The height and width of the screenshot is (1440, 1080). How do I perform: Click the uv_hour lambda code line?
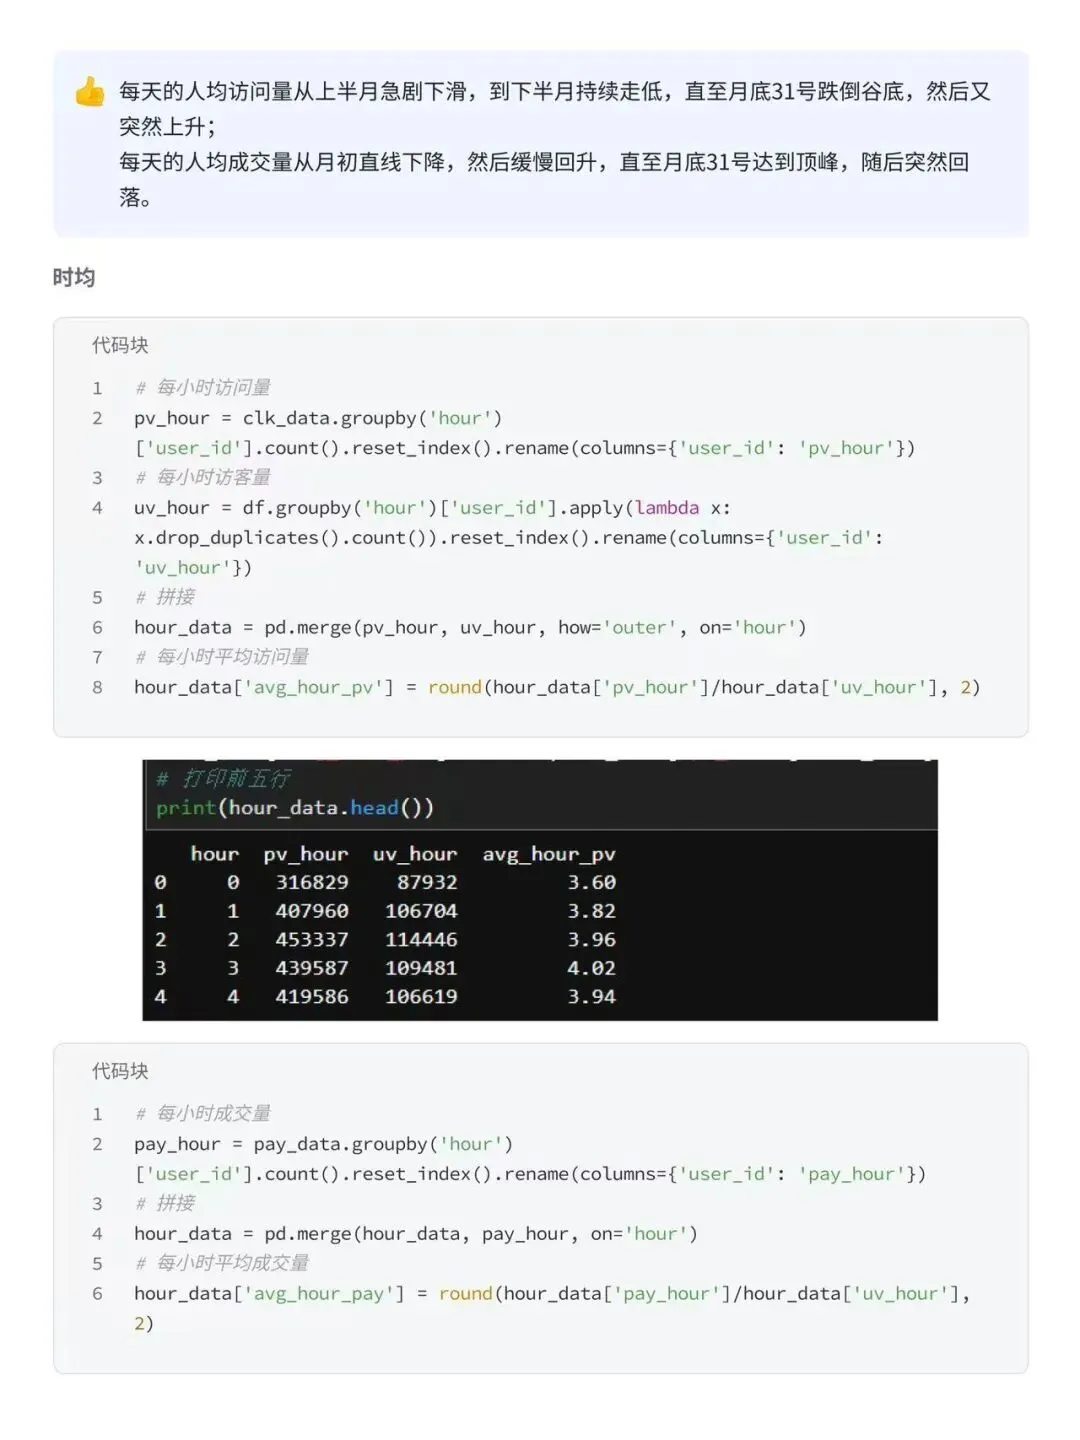coord(509,537)
